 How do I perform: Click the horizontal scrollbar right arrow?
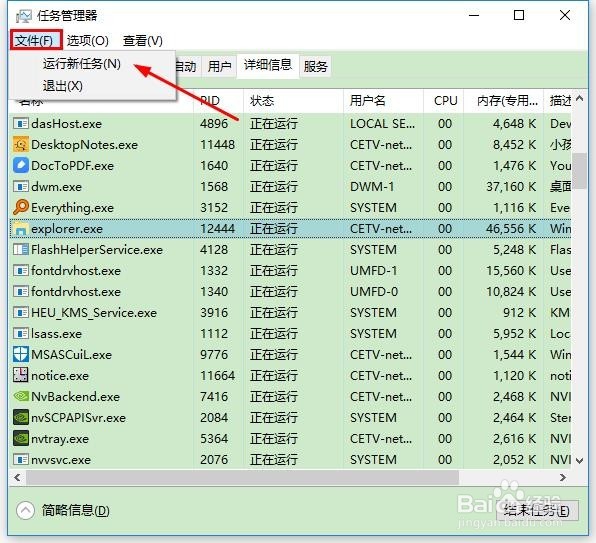(563, 477)
